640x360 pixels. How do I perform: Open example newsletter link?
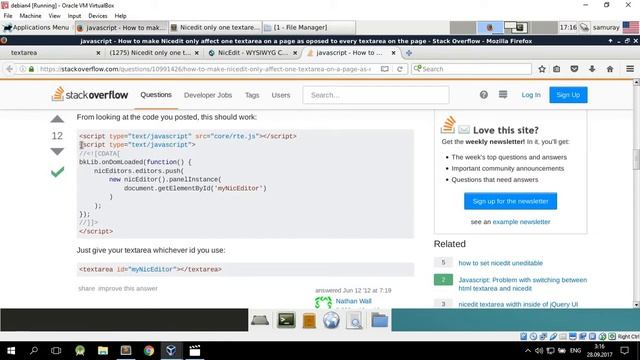(521, 222)
